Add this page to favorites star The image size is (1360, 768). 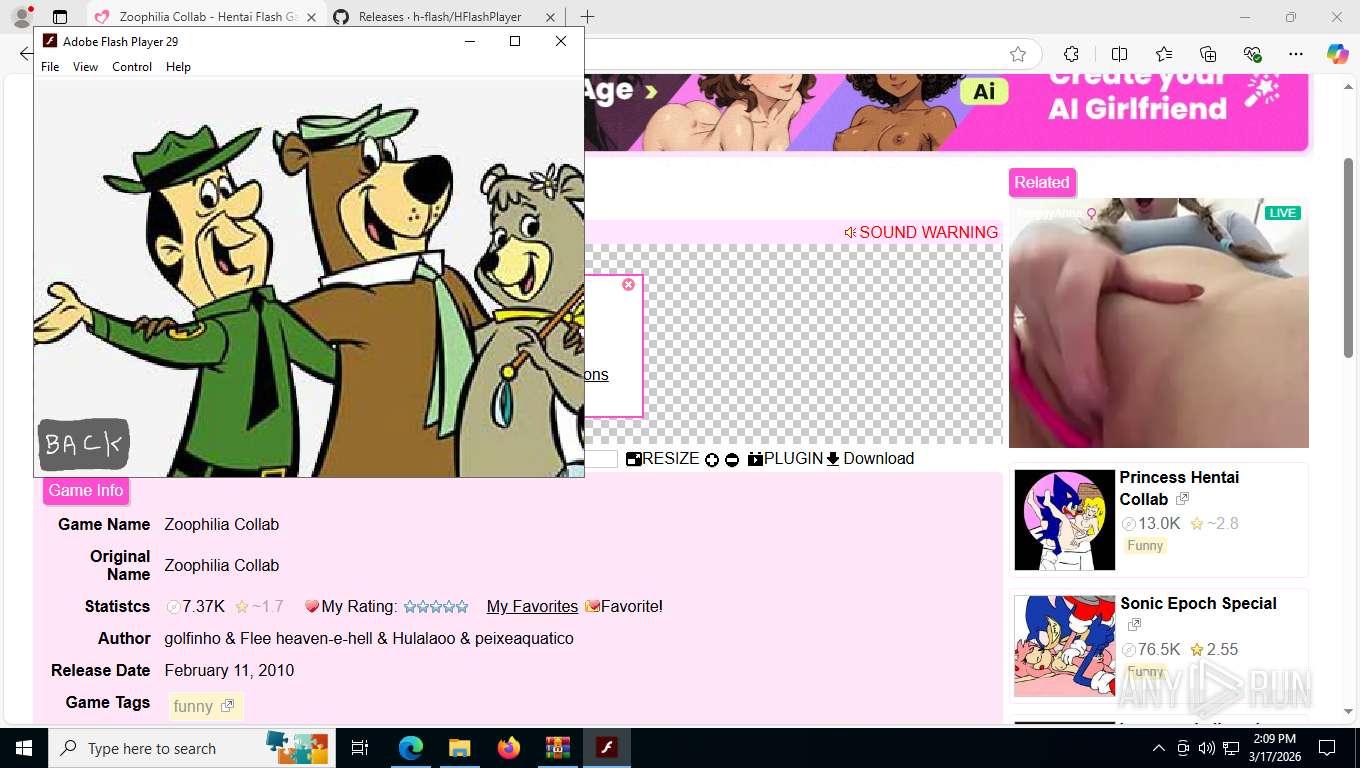click(x=1018, y=54)
